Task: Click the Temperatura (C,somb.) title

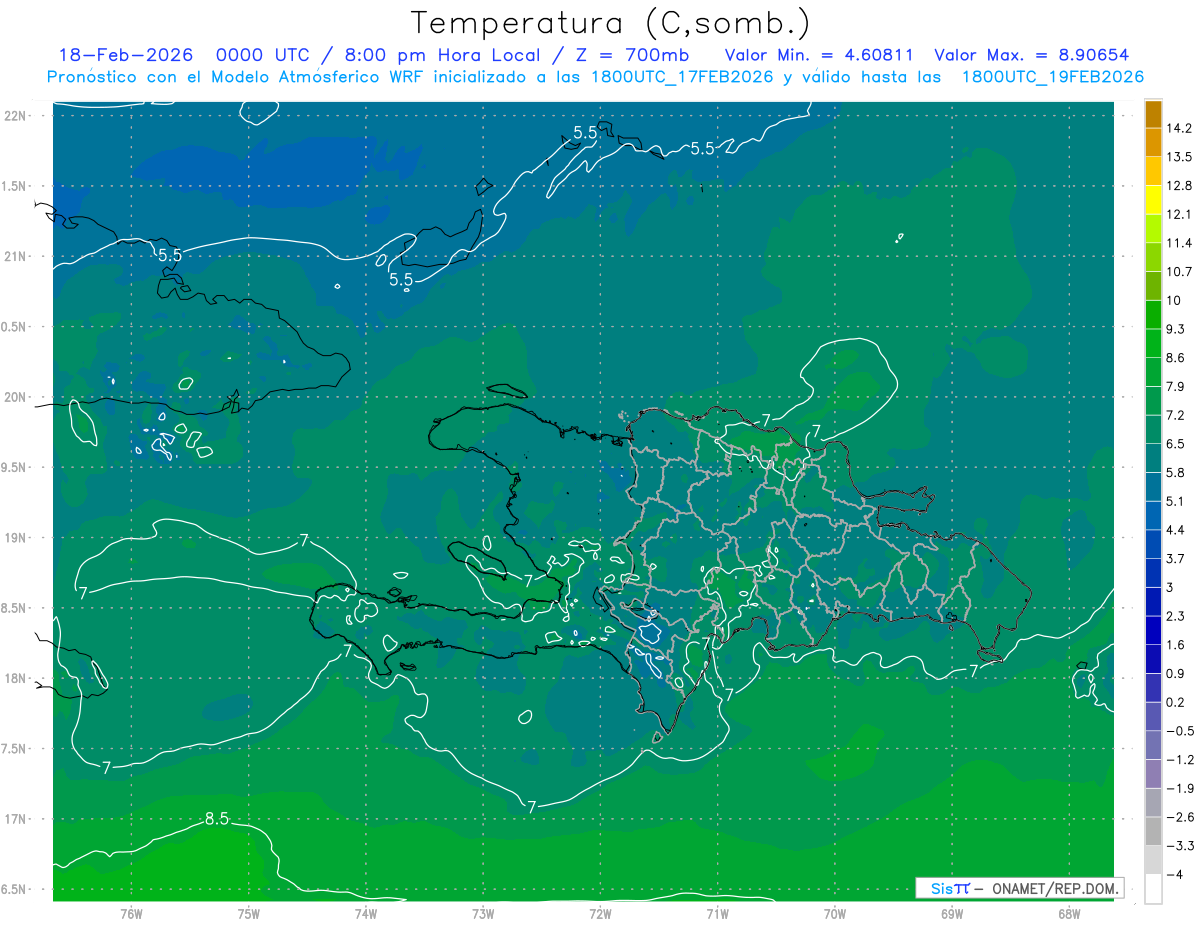Action: click(611, 23)
